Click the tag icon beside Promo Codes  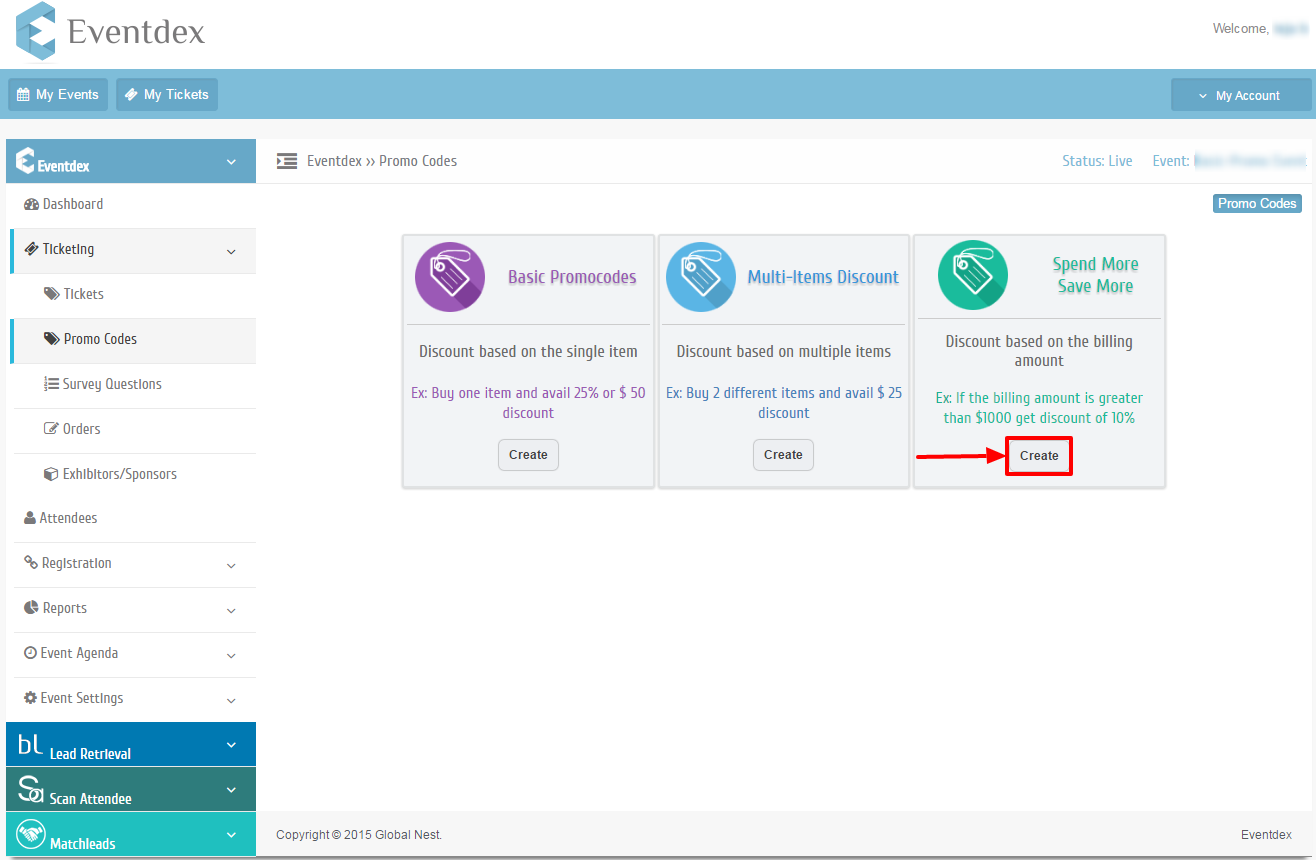pos(52,339)
